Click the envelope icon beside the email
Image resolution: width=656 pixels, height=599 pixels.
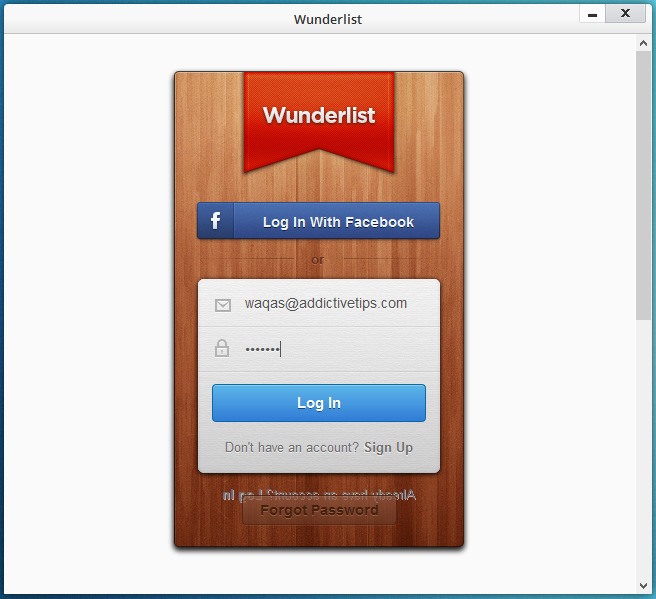tap(223, 305)
